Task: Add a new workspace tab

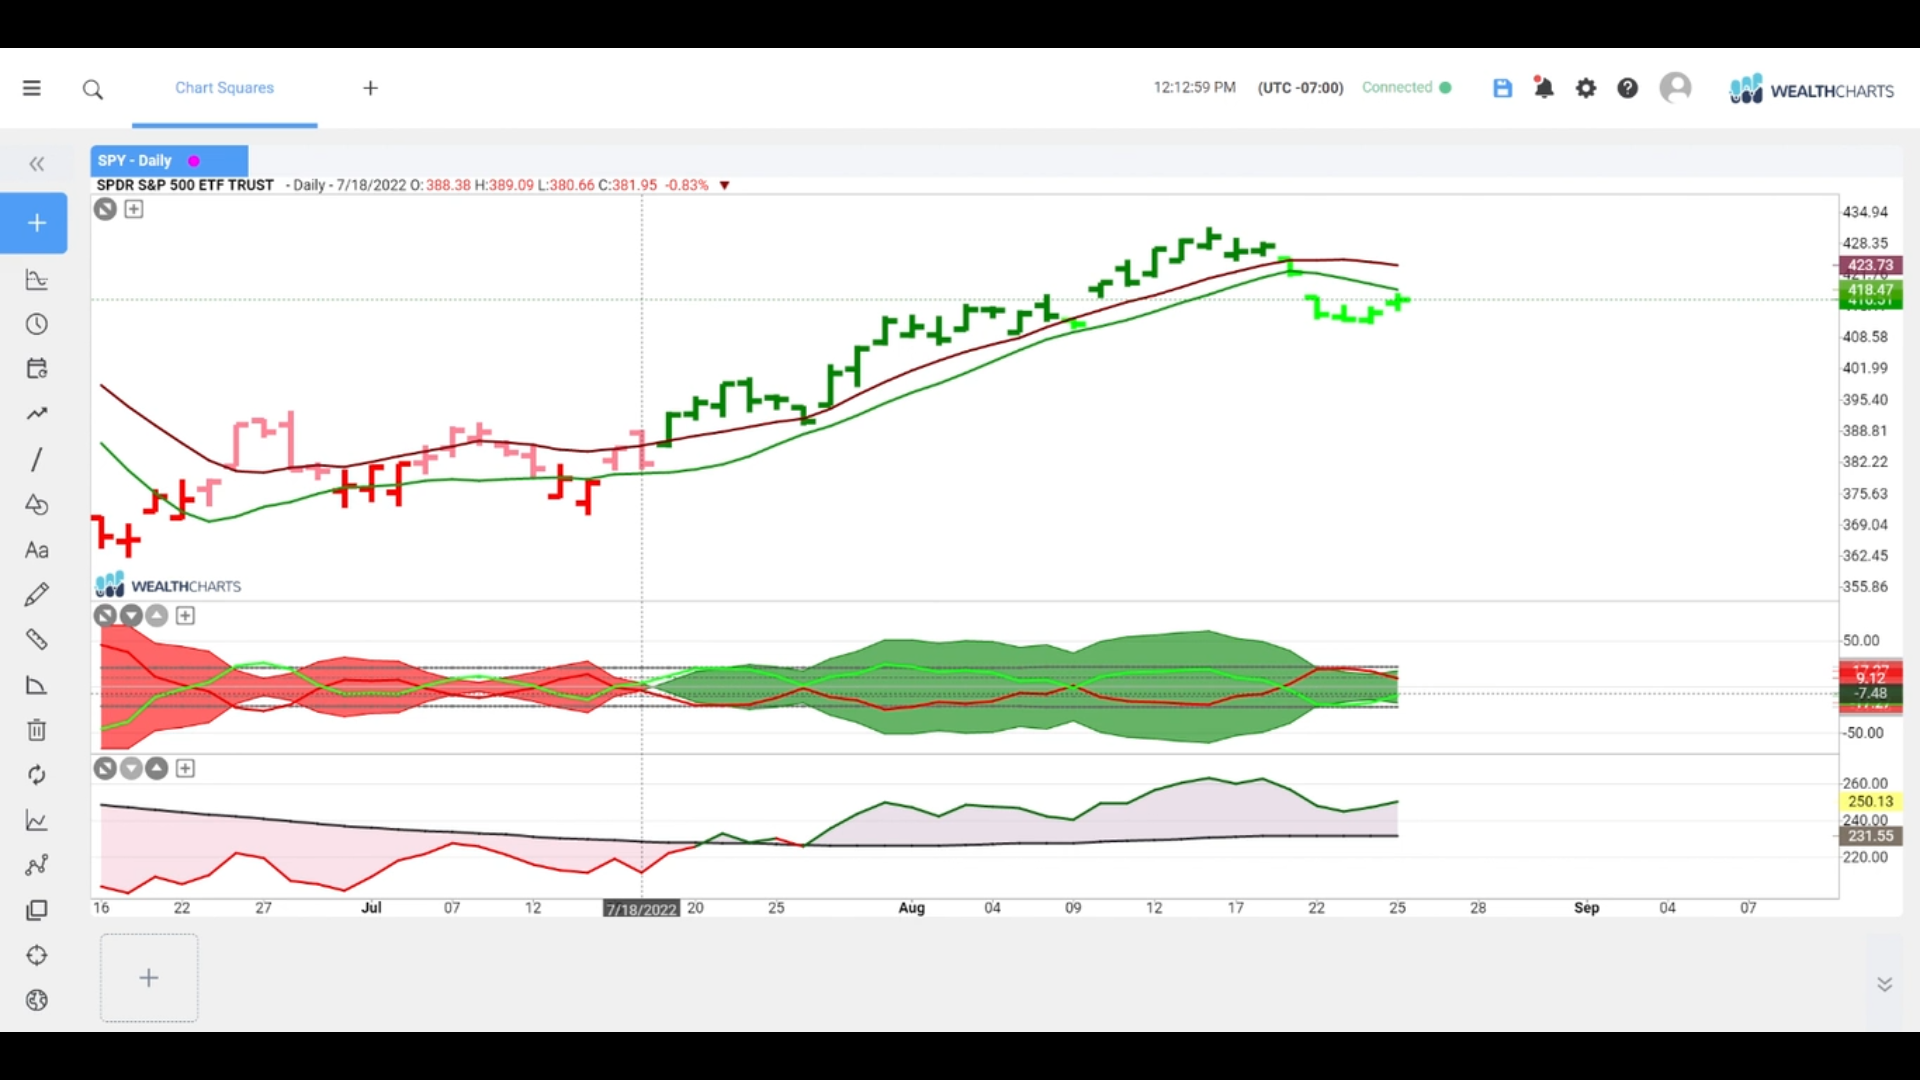Action: tap(370, 88)
